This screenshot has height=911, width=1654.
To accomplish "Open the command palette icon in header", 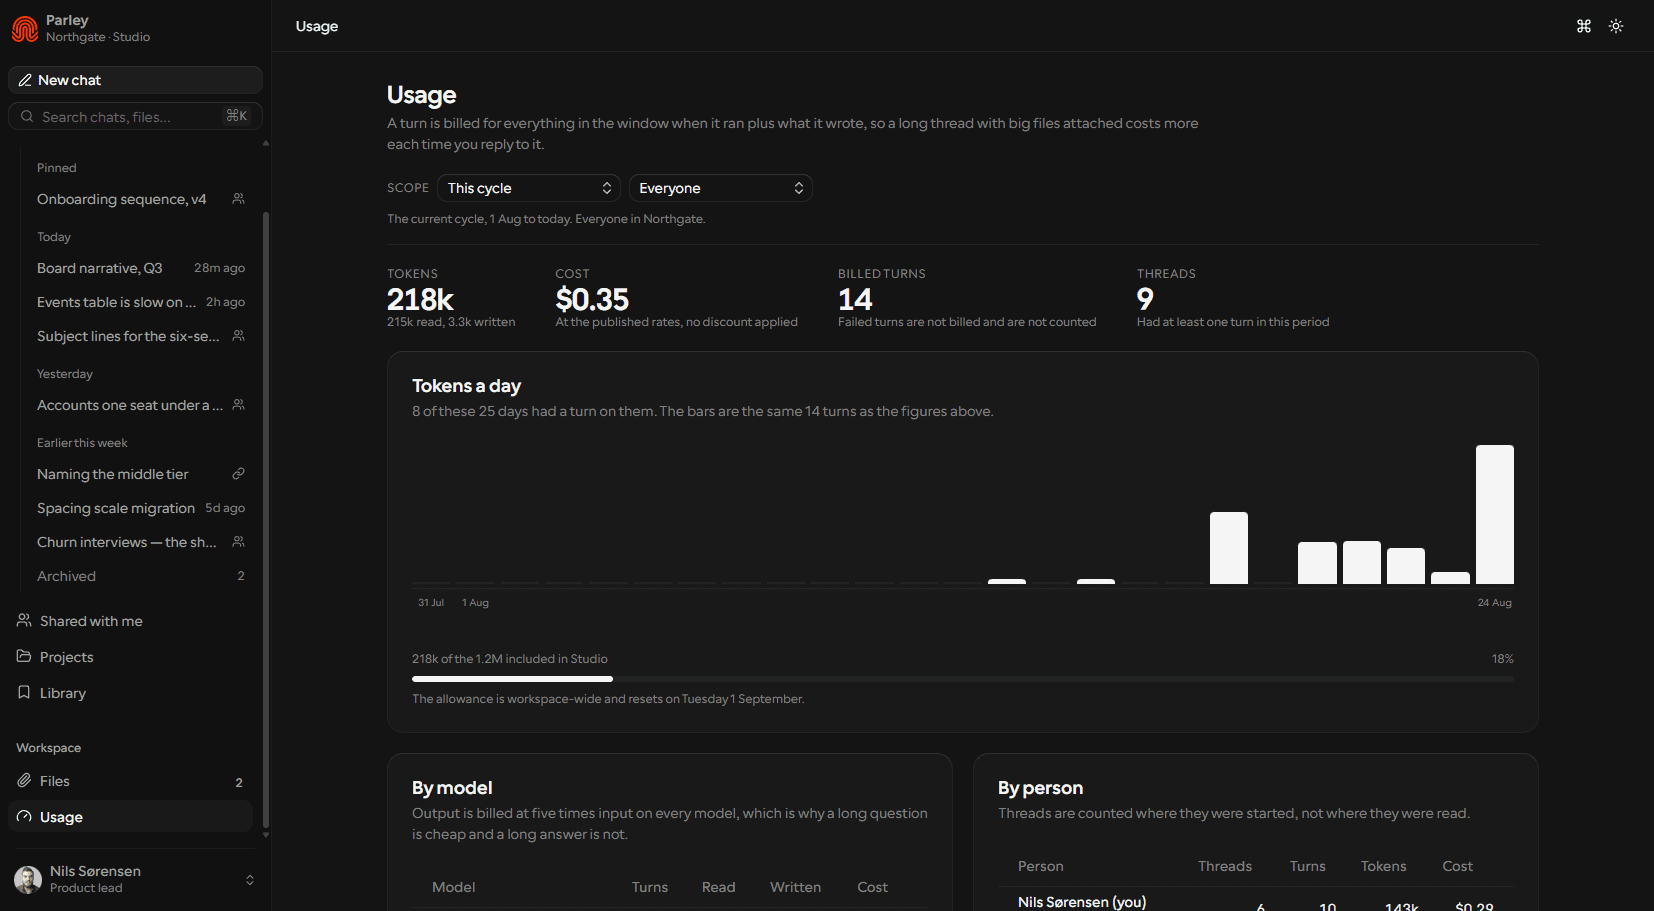I will [x=1584, y=26].
